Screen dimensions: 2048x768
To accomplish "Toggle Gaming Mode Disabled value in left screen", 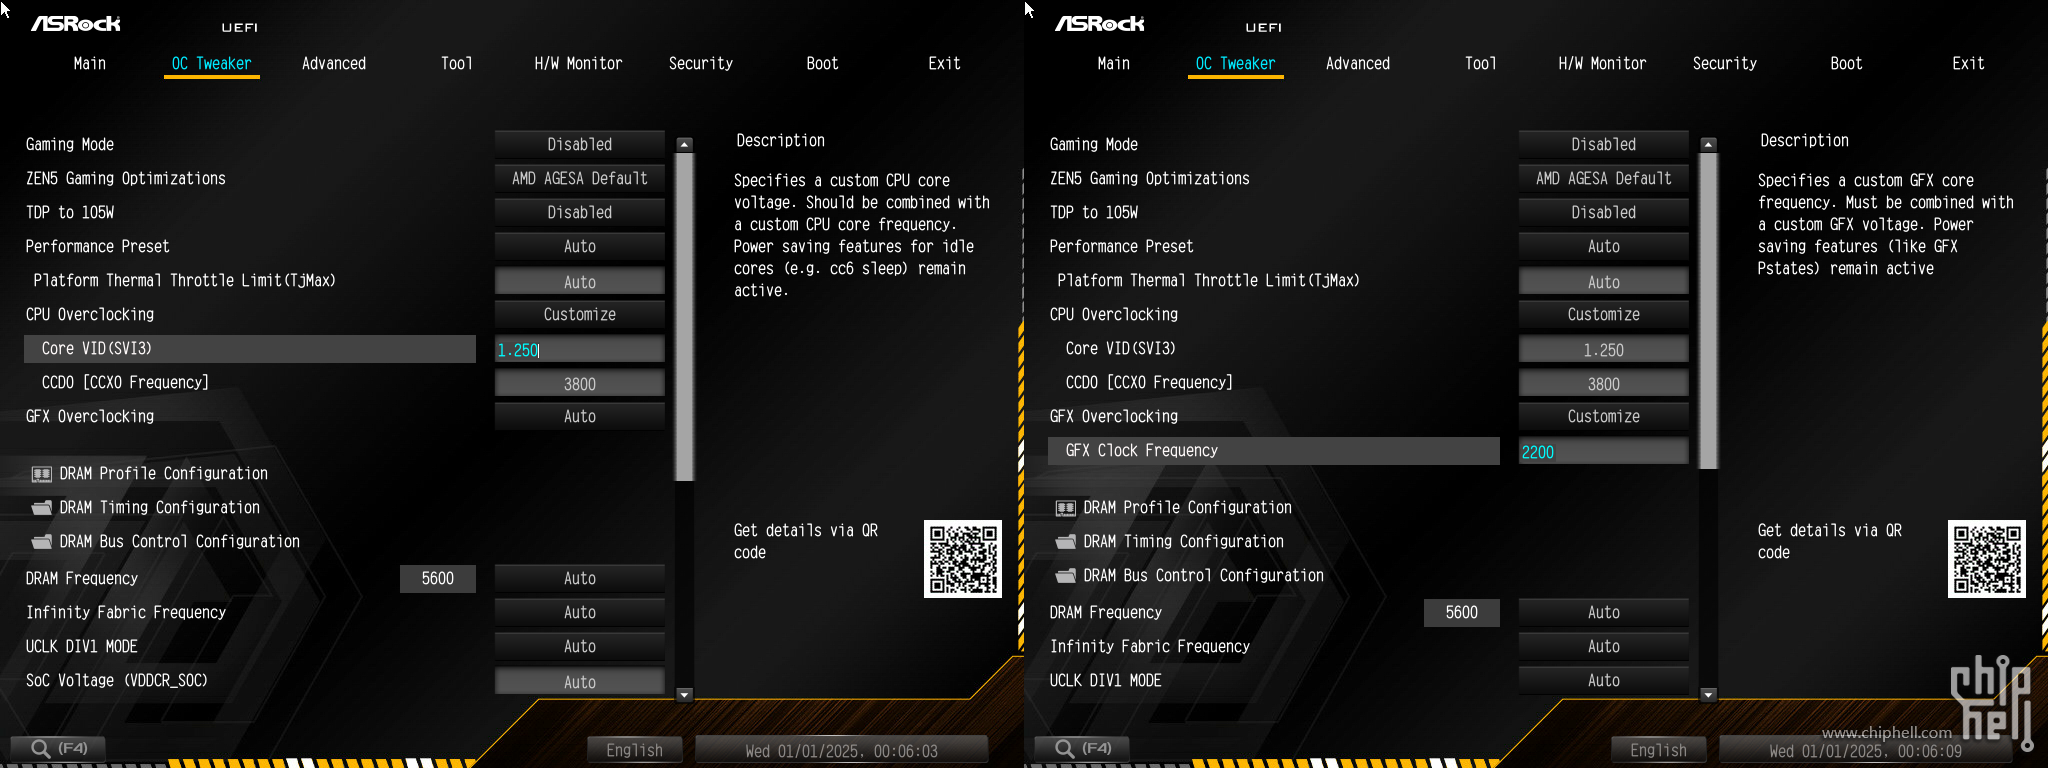I will [579, 145].
